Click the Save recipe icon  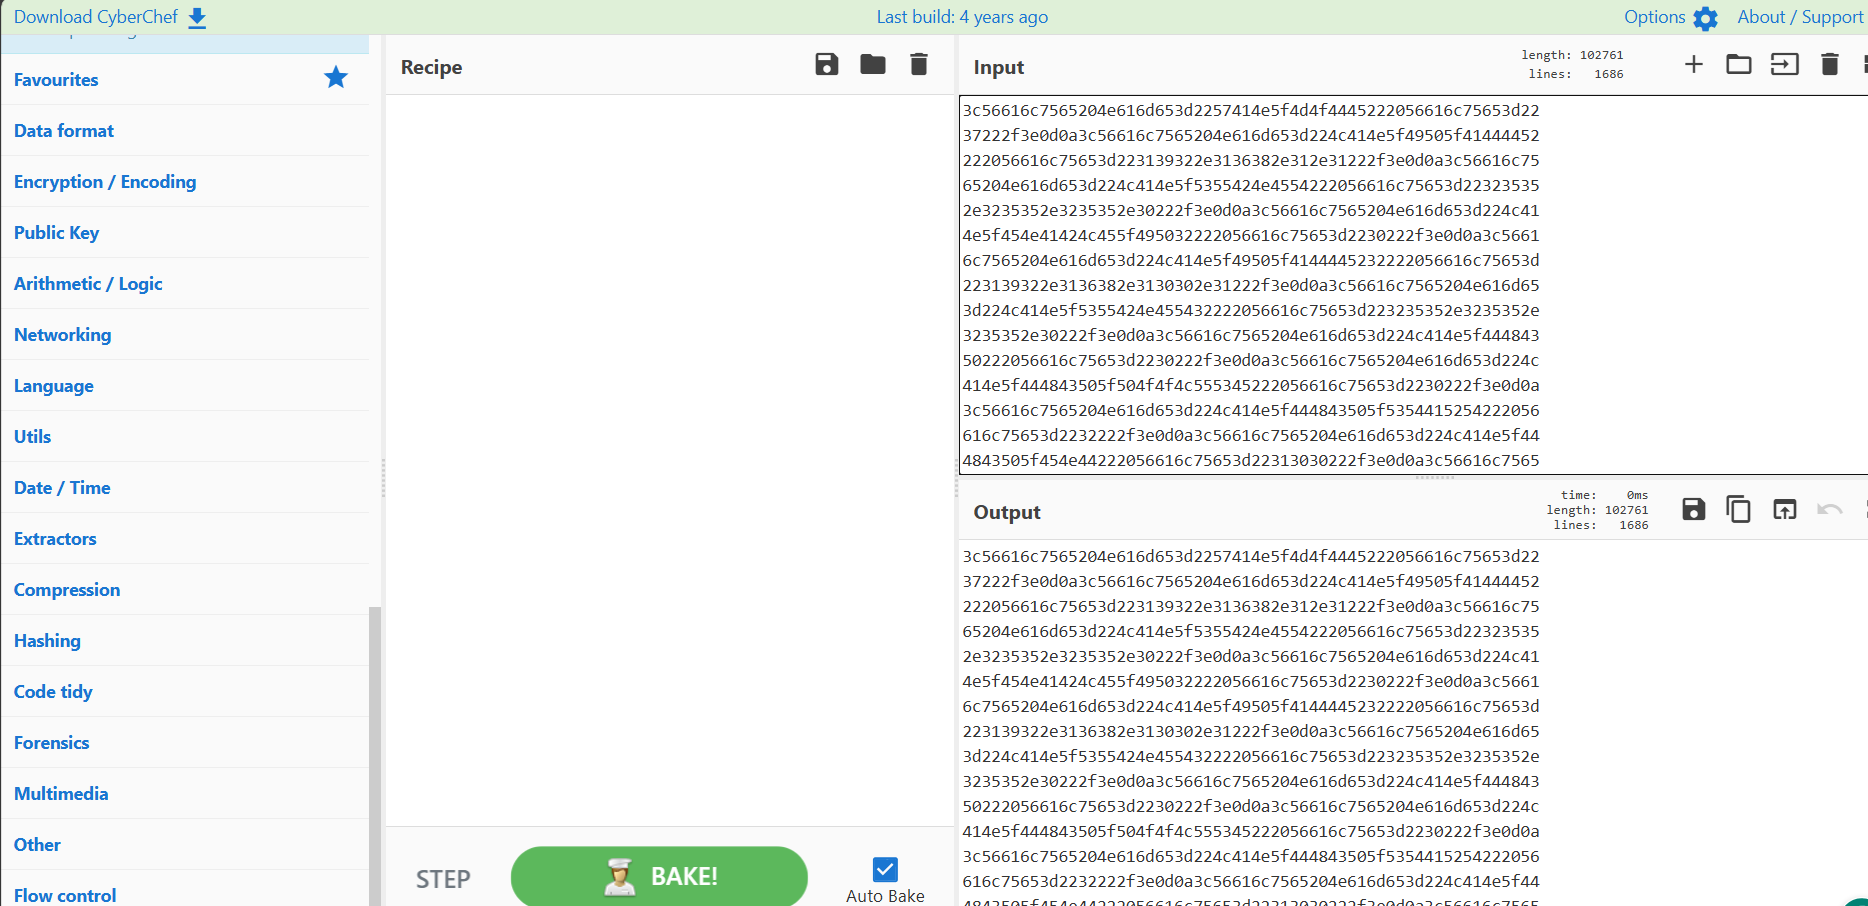pos(826,65)
